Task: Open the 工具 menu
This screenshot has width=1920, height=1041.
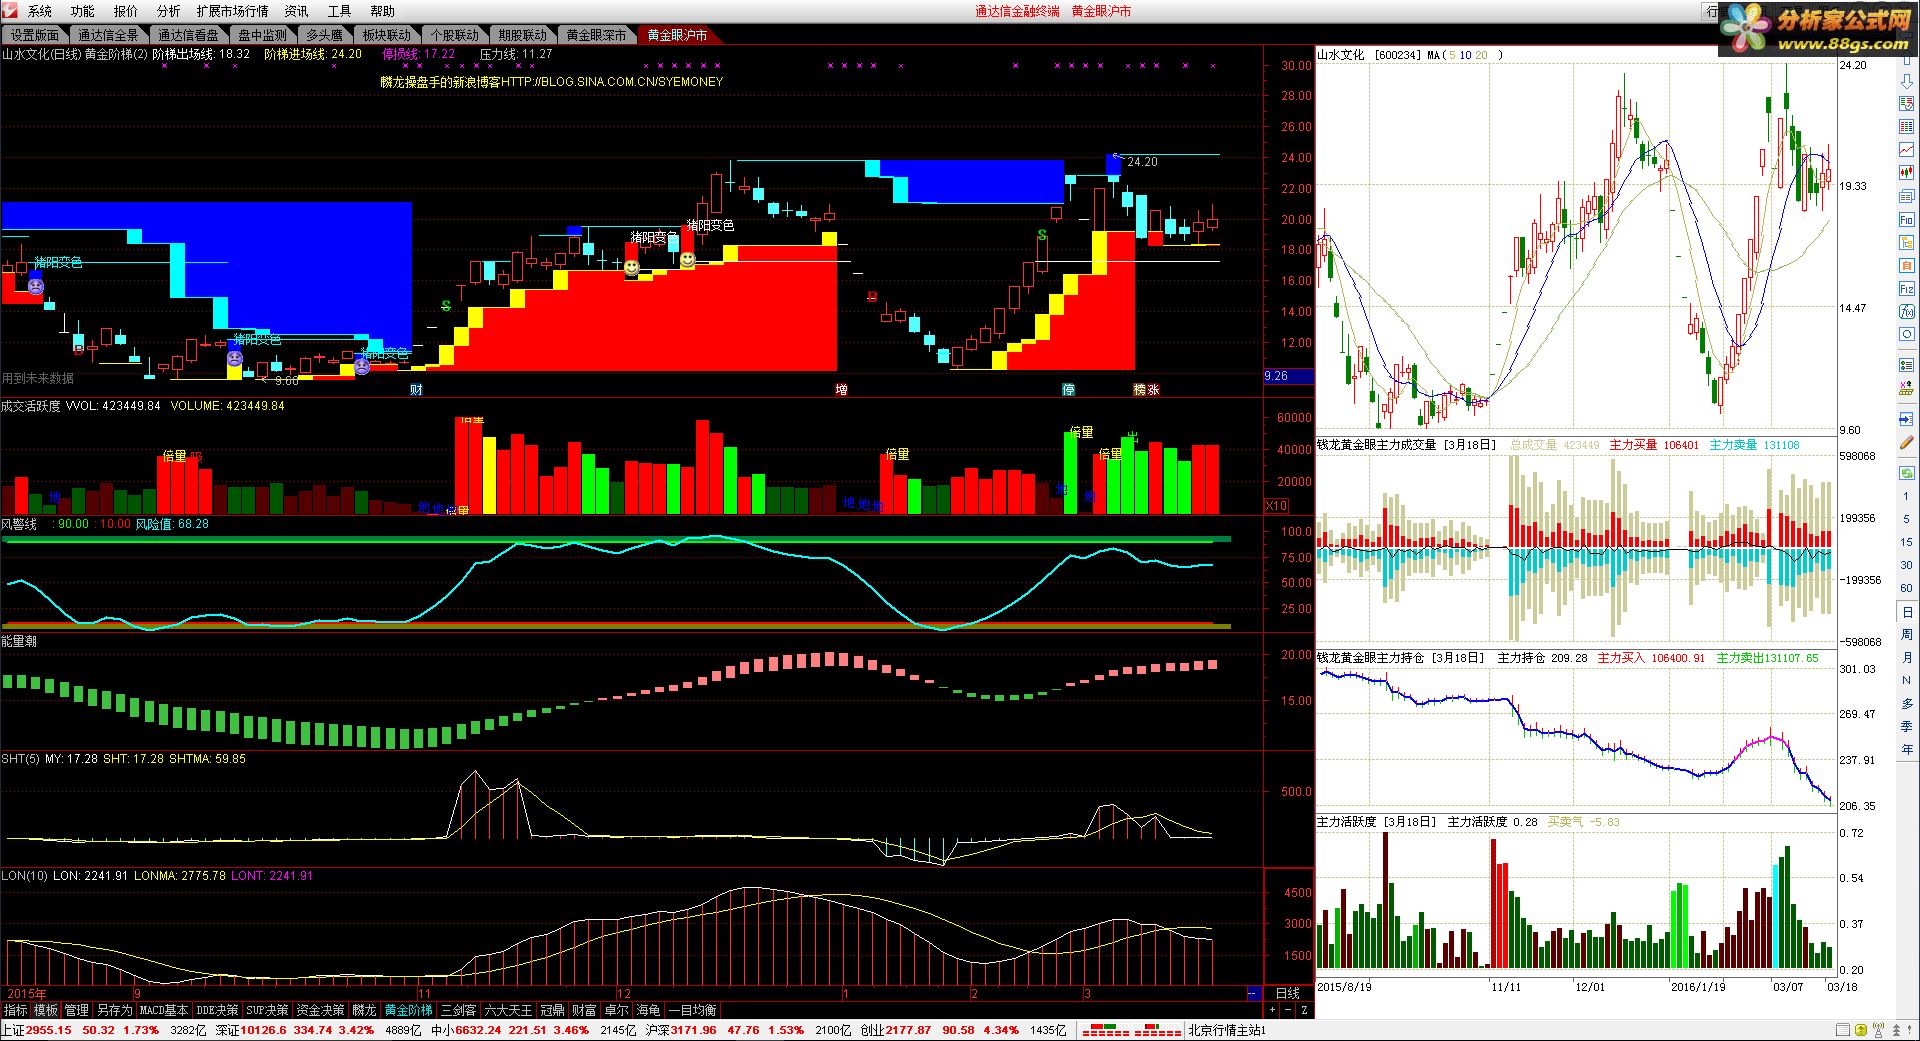Action: (x=340, y=11)
